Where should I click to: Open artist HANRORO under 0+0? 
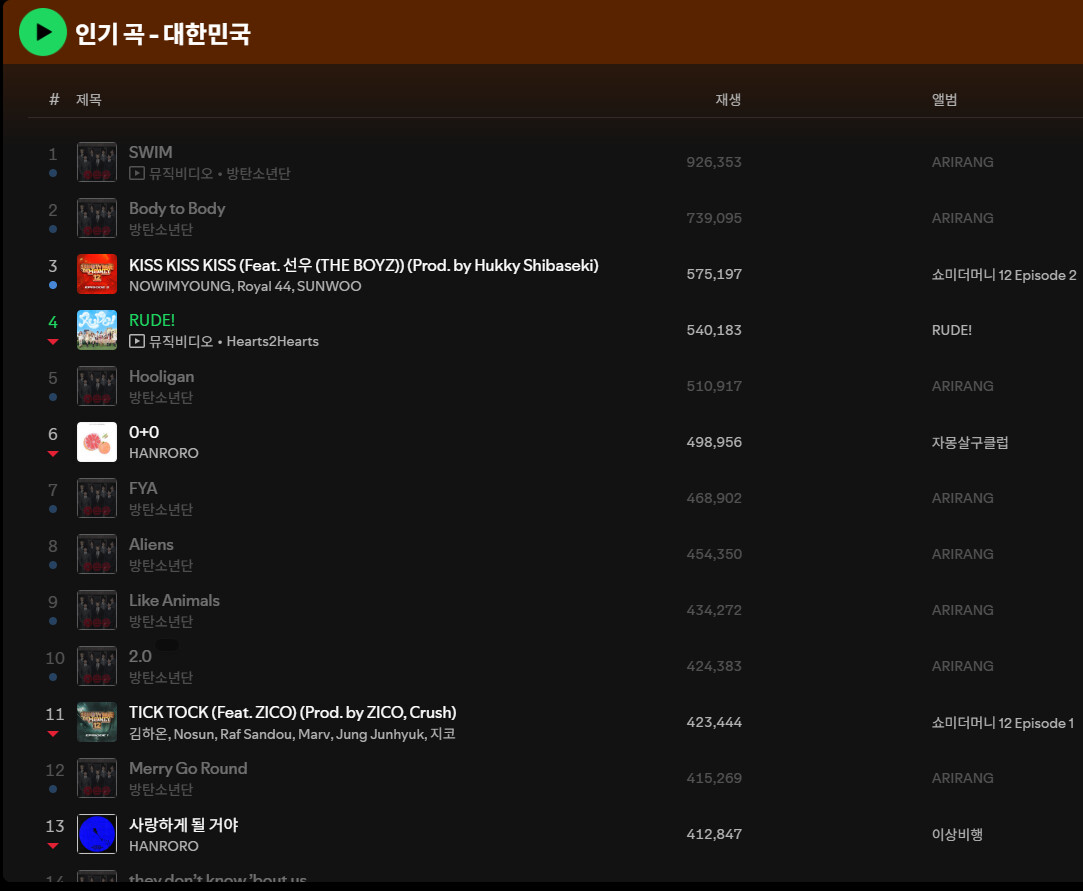164,453
